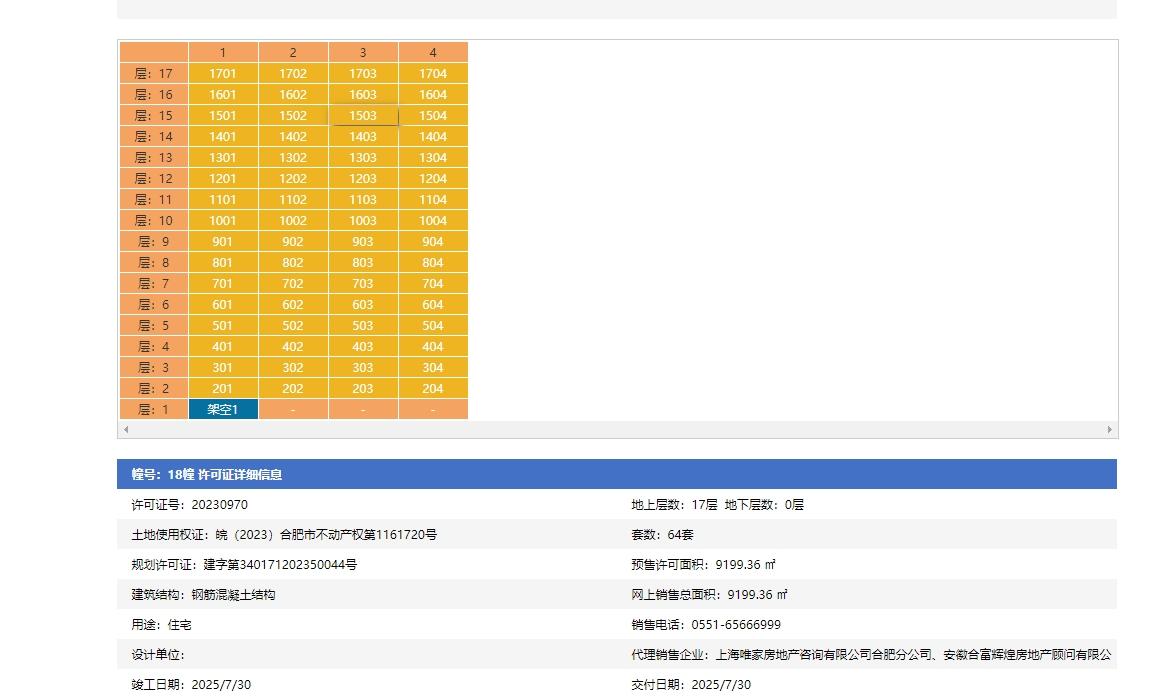The width and height of the screenshot is (1158, 696).
Task: Click land certificate text 皖(2023)合肥市不动产权第1161720号
Action: [326, 534]
